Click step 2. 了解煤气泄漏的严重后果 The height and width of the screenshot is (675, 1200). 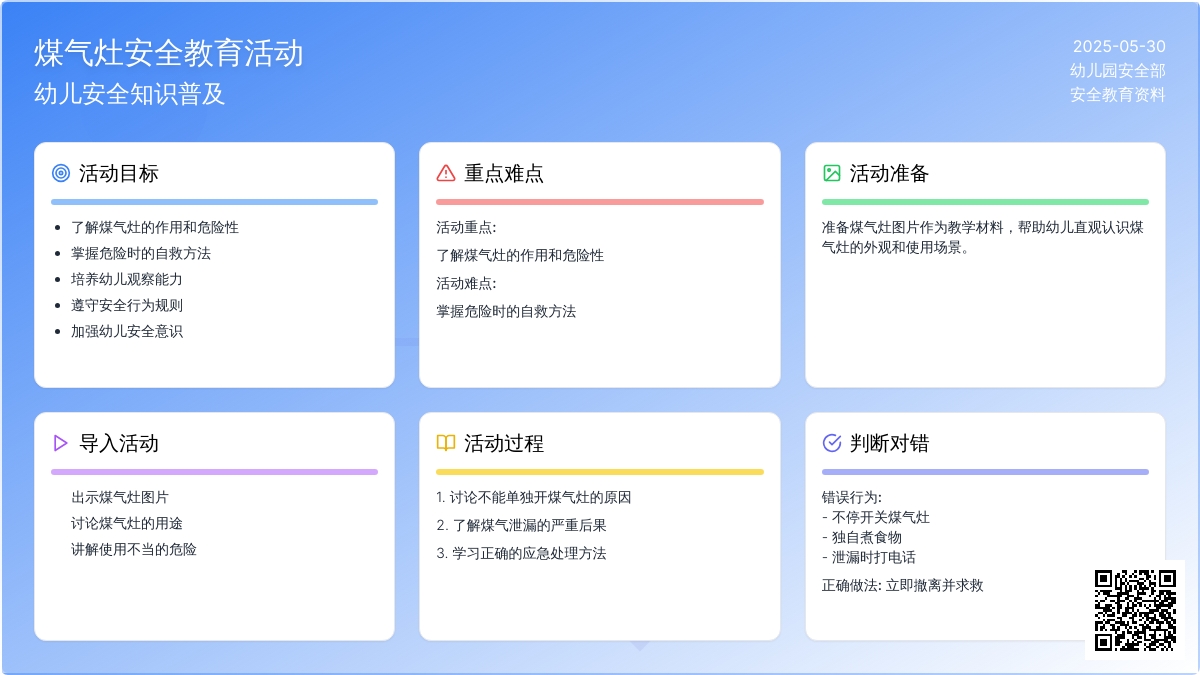(521, 525)
